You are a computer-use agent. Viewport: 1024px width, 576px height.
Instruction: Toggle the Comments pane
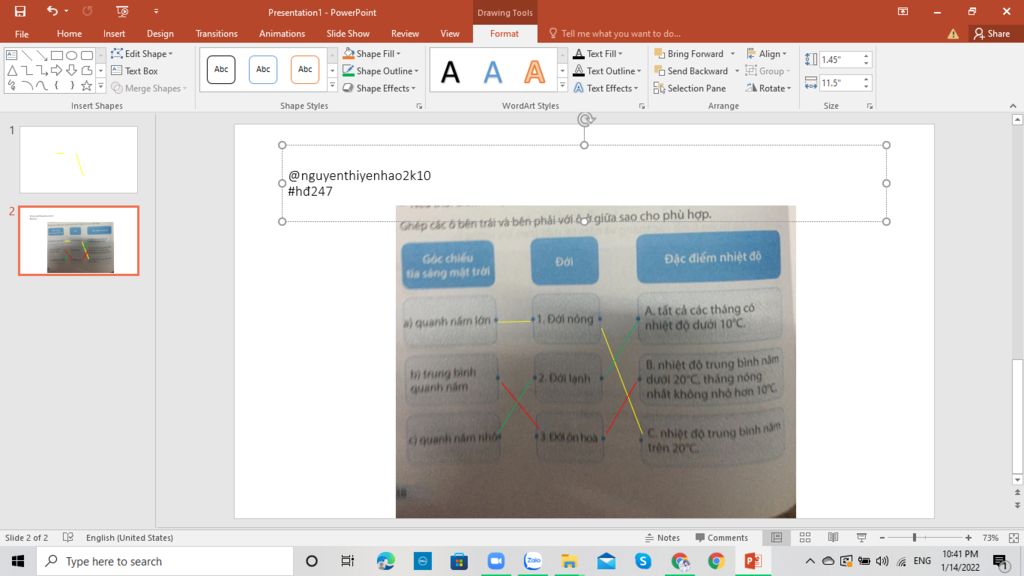pos(722,537)
